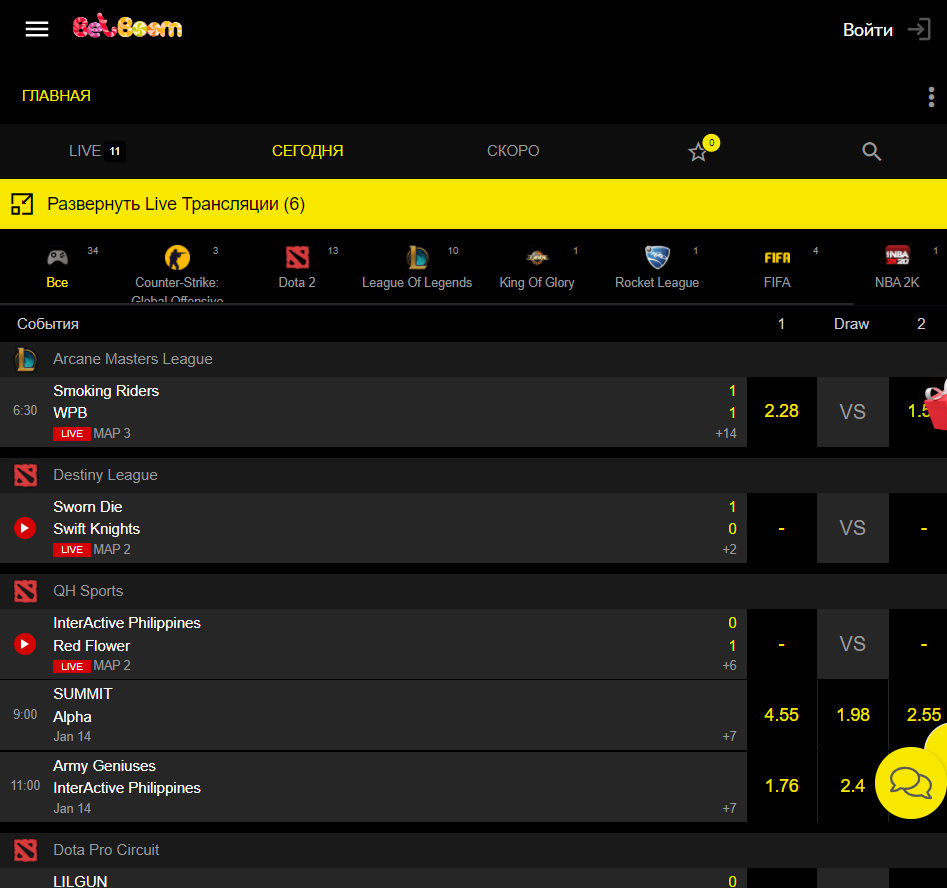Filter by League Of Legends
947x888 pixels.
pos(417,268)
